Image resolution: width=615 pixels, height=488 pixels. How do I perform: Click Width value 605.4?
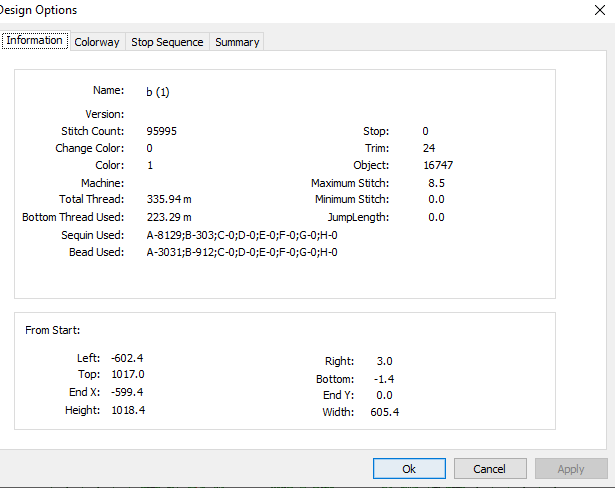click(x=384, y=412)
